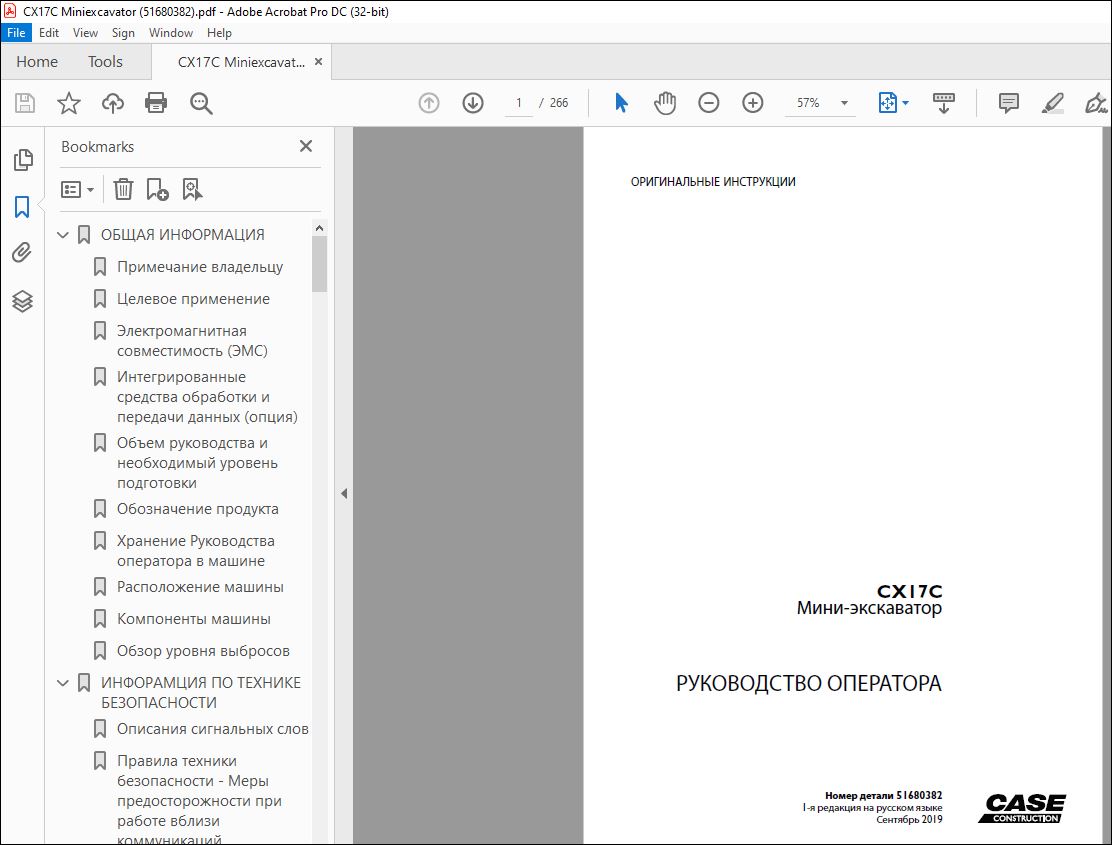Open the Attachments paperclip panel
This screenshot has height=845, width=1112.
pyautogui.click(x=22, y=252)
